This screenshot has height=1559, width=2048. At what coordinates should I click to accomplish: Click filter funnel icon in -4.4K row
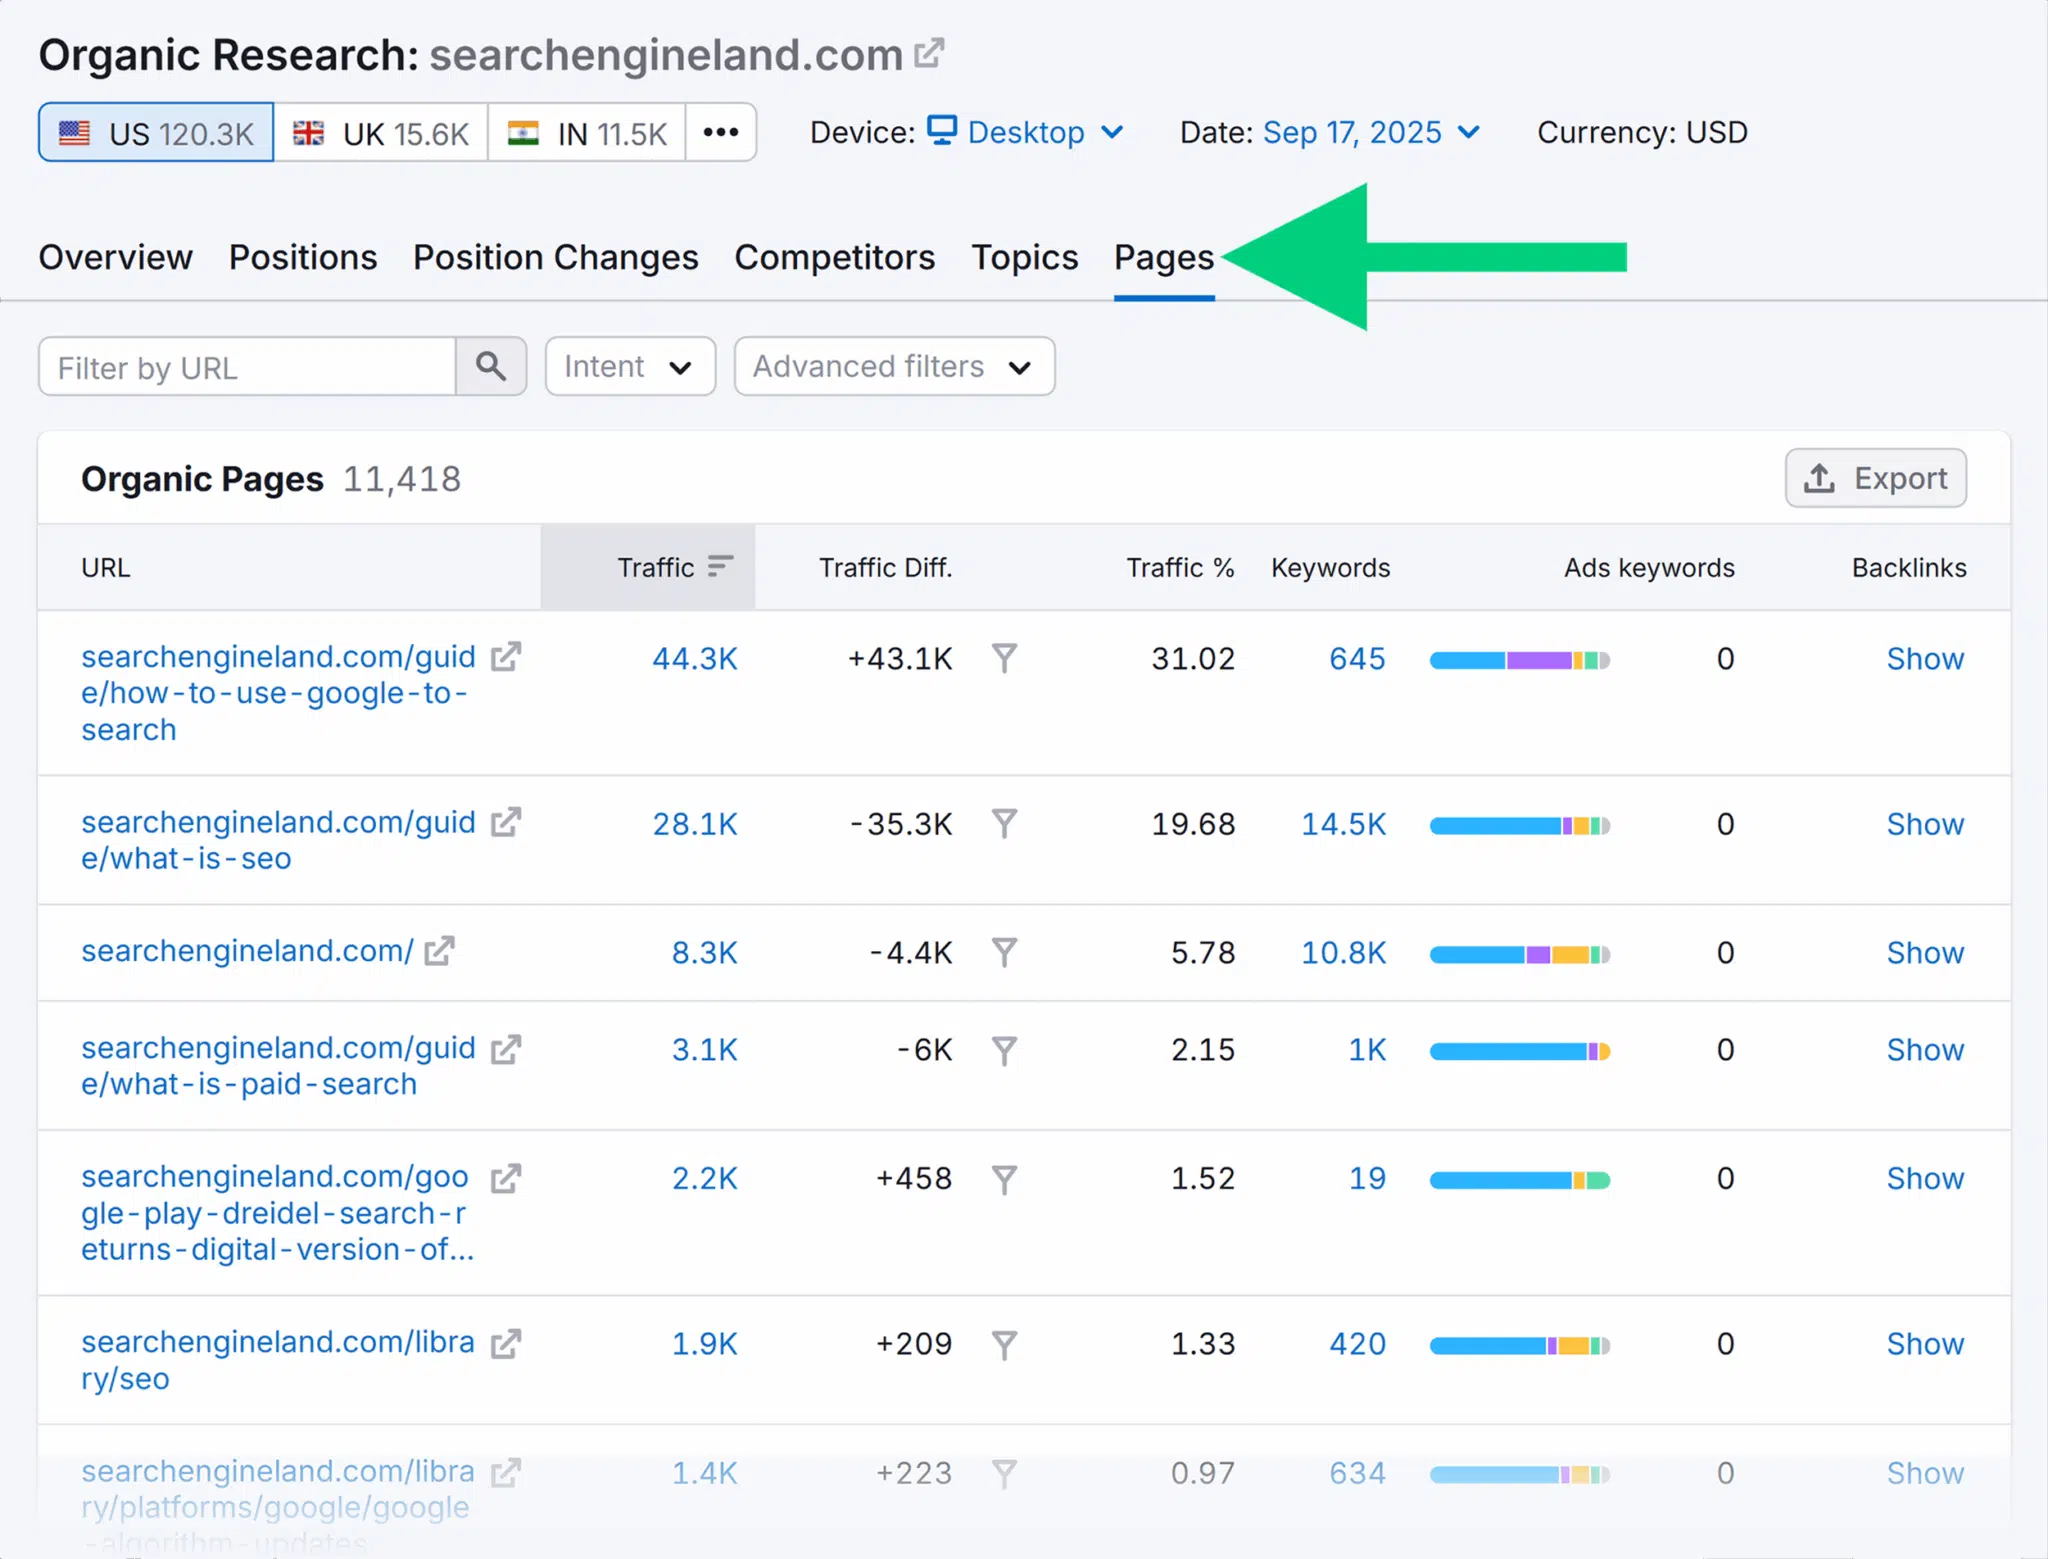click(x=1004, y=952)
